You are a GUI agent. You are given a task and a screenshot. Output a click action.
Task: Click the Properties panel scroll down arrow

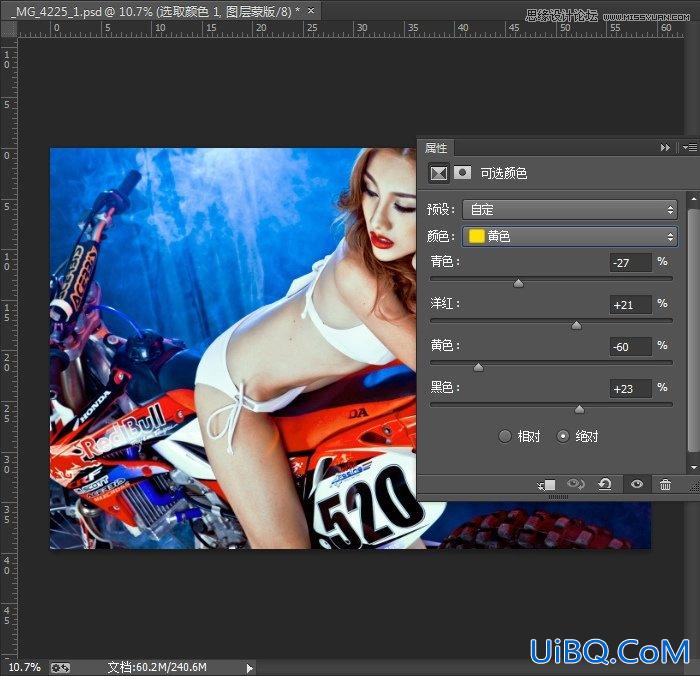pos(694,467)
